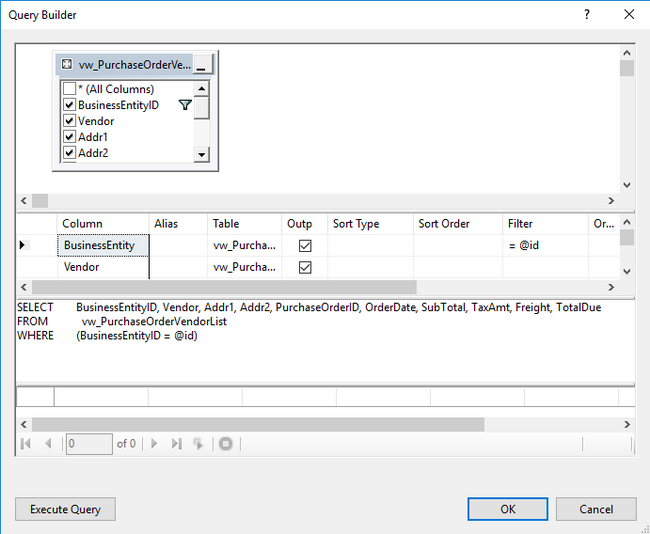Click the stop query icon
Viewport: 650px width, 534px height.
point(226,444)
